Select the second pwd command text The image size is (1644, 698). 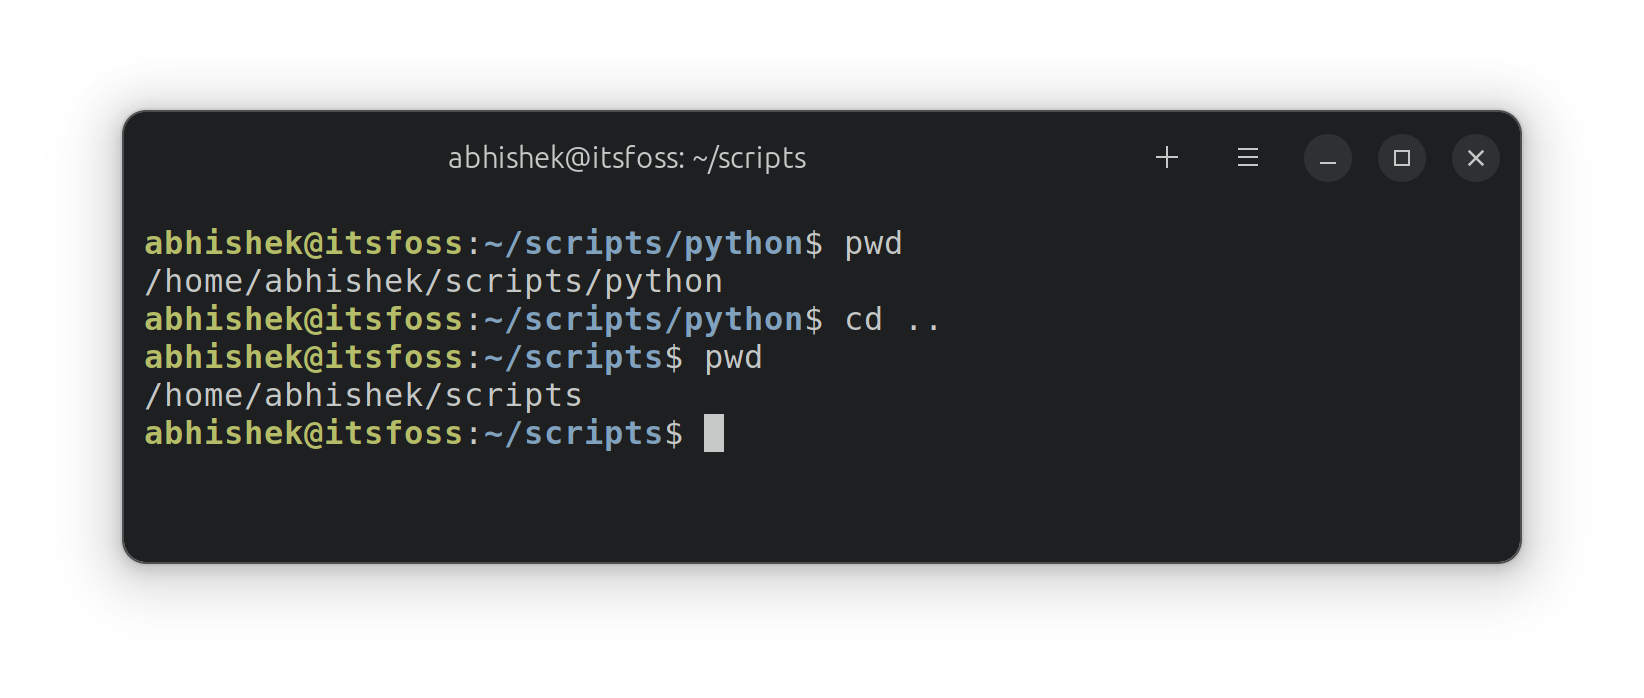point(733,356)
